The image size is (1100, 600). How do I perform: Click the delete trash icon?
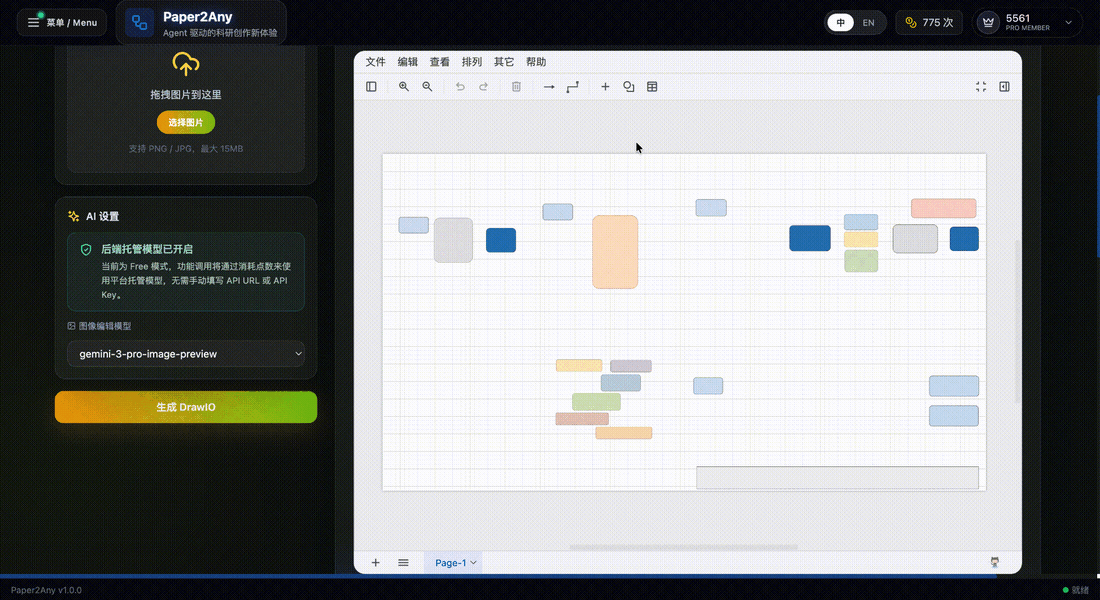(x=516, y=87)
